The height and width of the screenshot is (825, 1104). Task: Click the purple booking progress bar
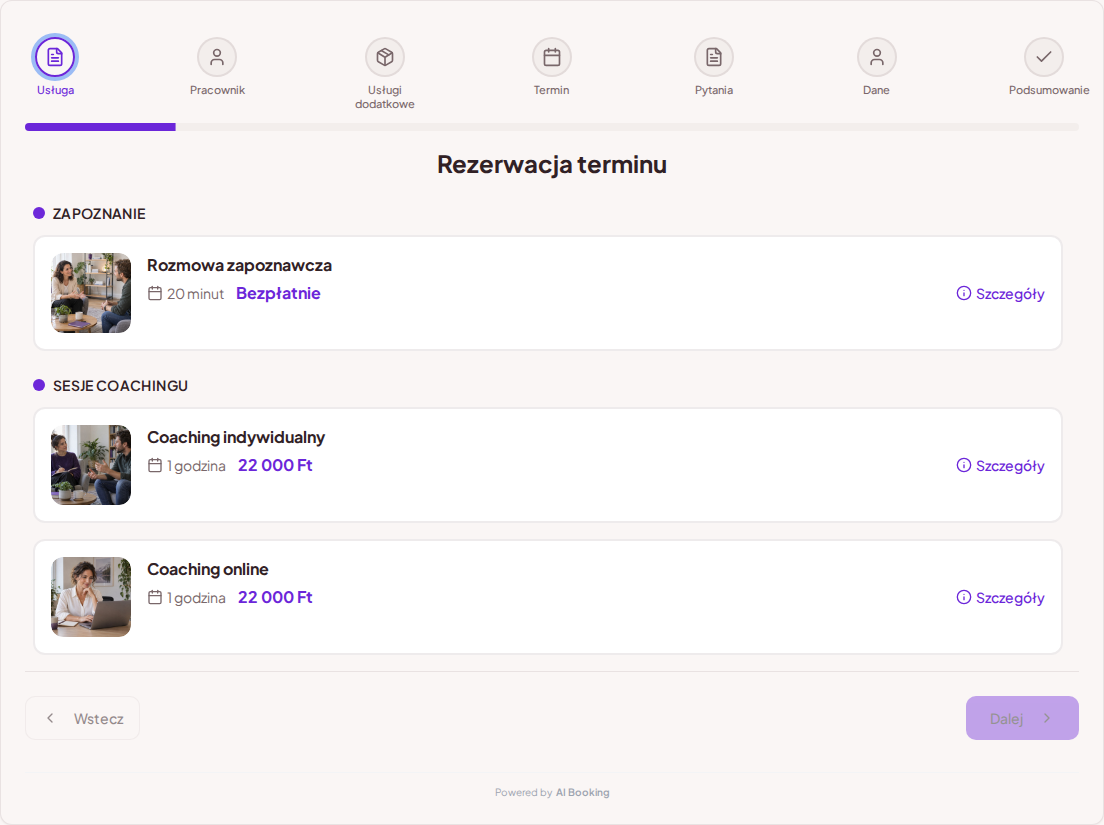pos(100,127)
